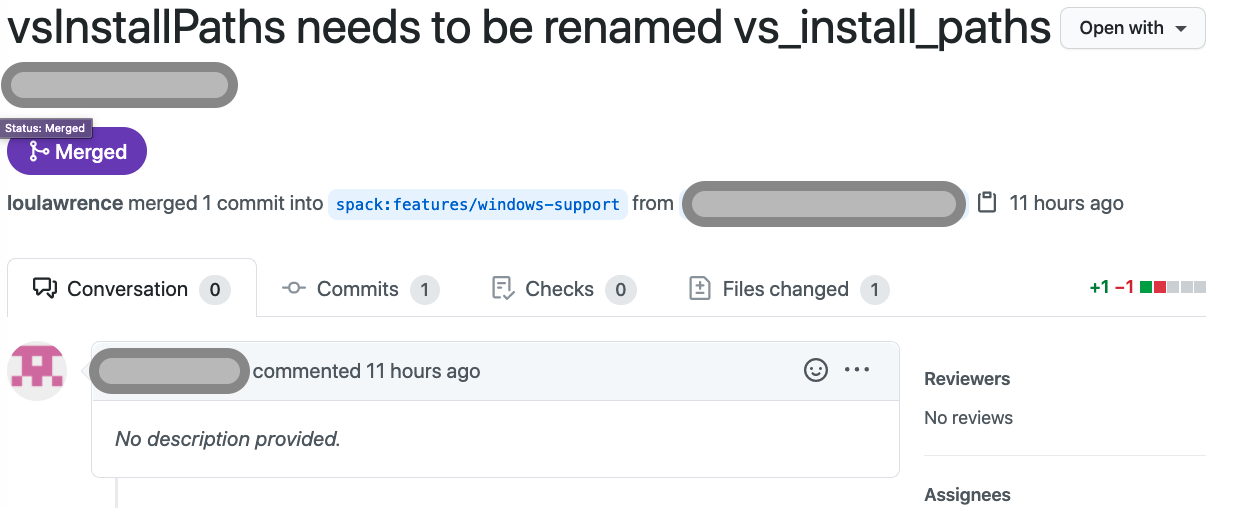Click the merge icon inside Merged badge
Image resolution: width=1234 pixels, height=508 pixels.
tap(39, 152)
